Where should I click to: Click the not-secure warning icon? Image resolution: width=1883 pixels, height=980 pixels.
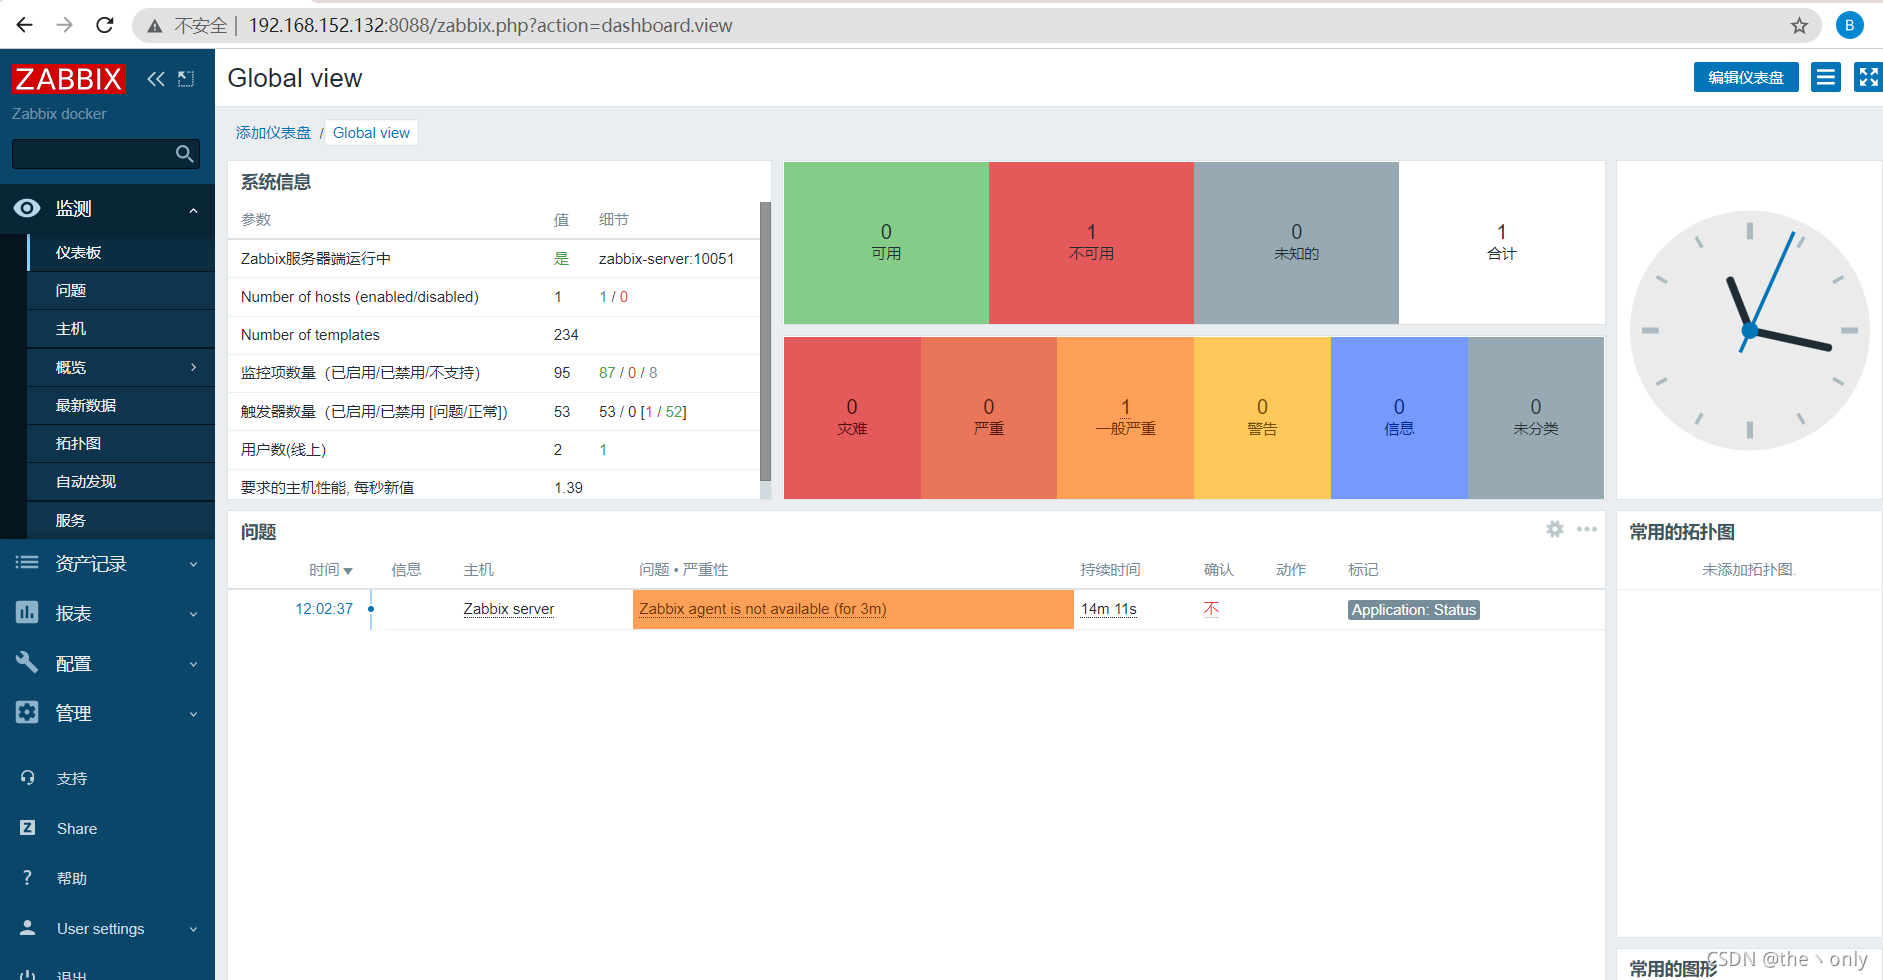click(x=155, y=26)
